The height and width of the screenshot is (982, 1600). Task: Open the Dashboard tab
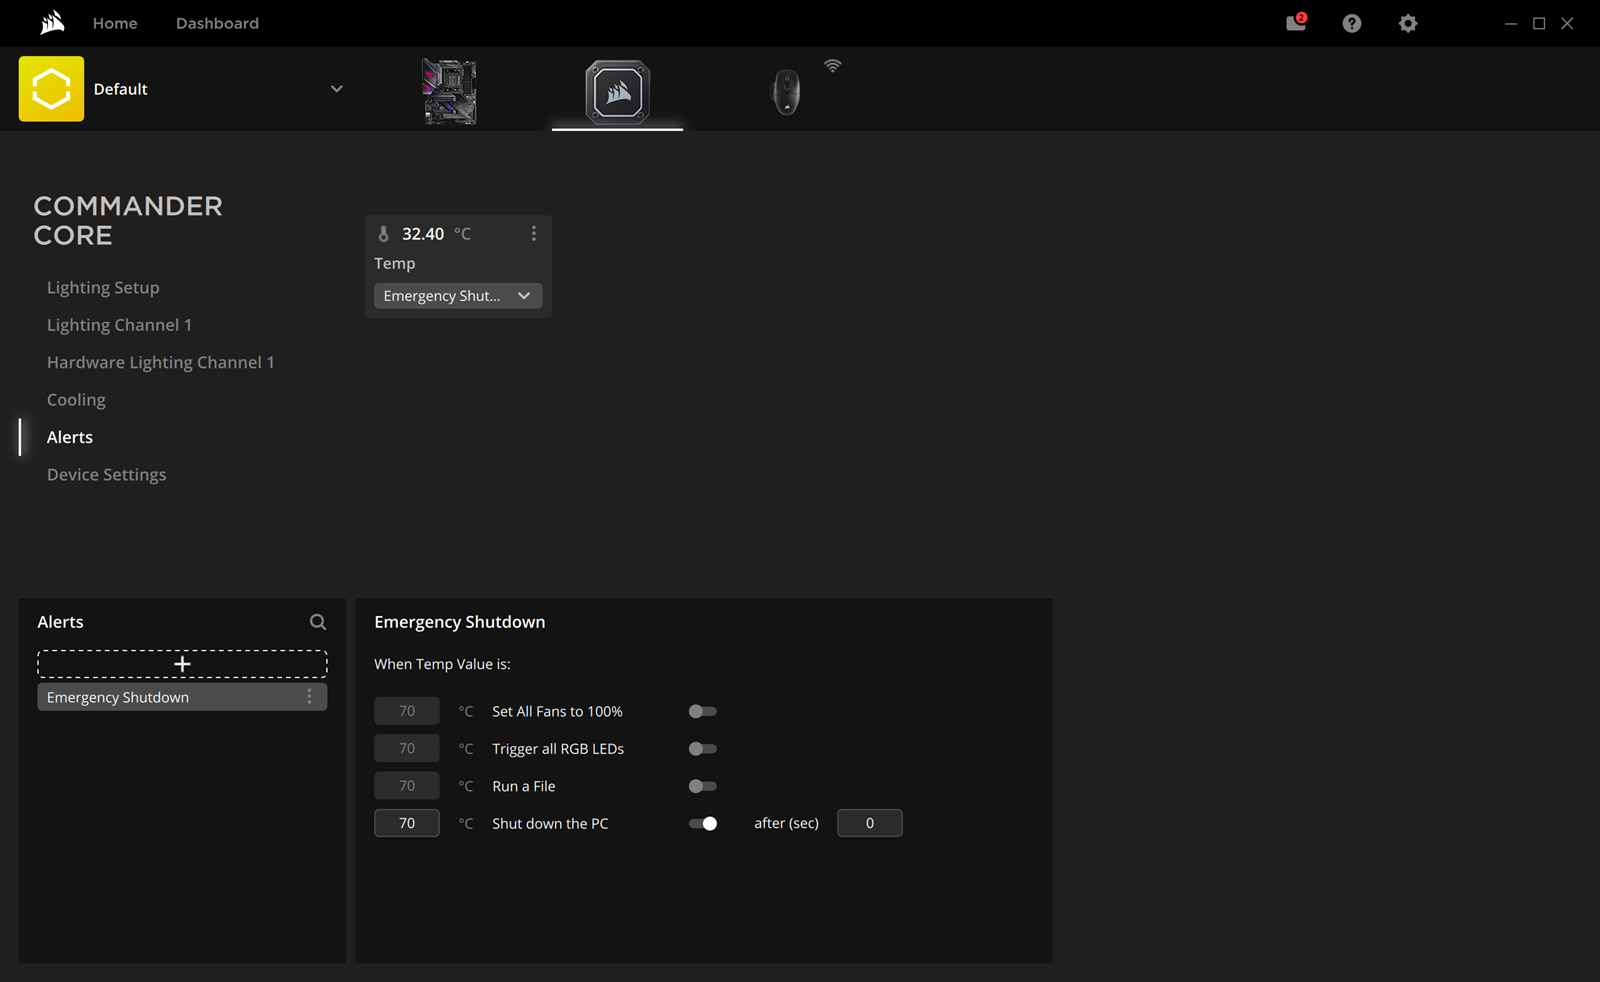coord(217,23)
